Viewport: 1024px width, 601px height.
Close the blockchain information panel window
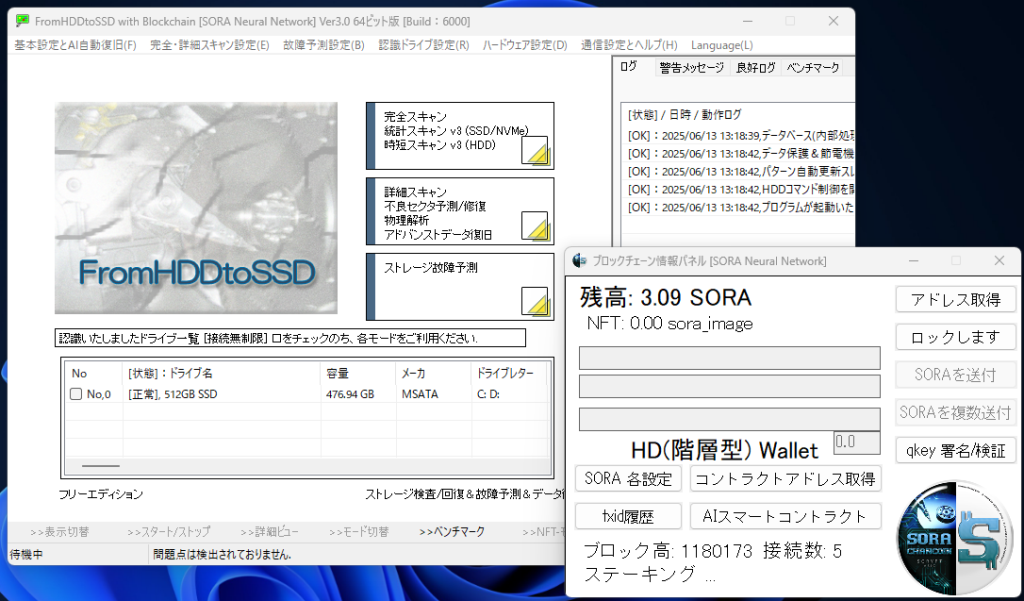[999, 261]
